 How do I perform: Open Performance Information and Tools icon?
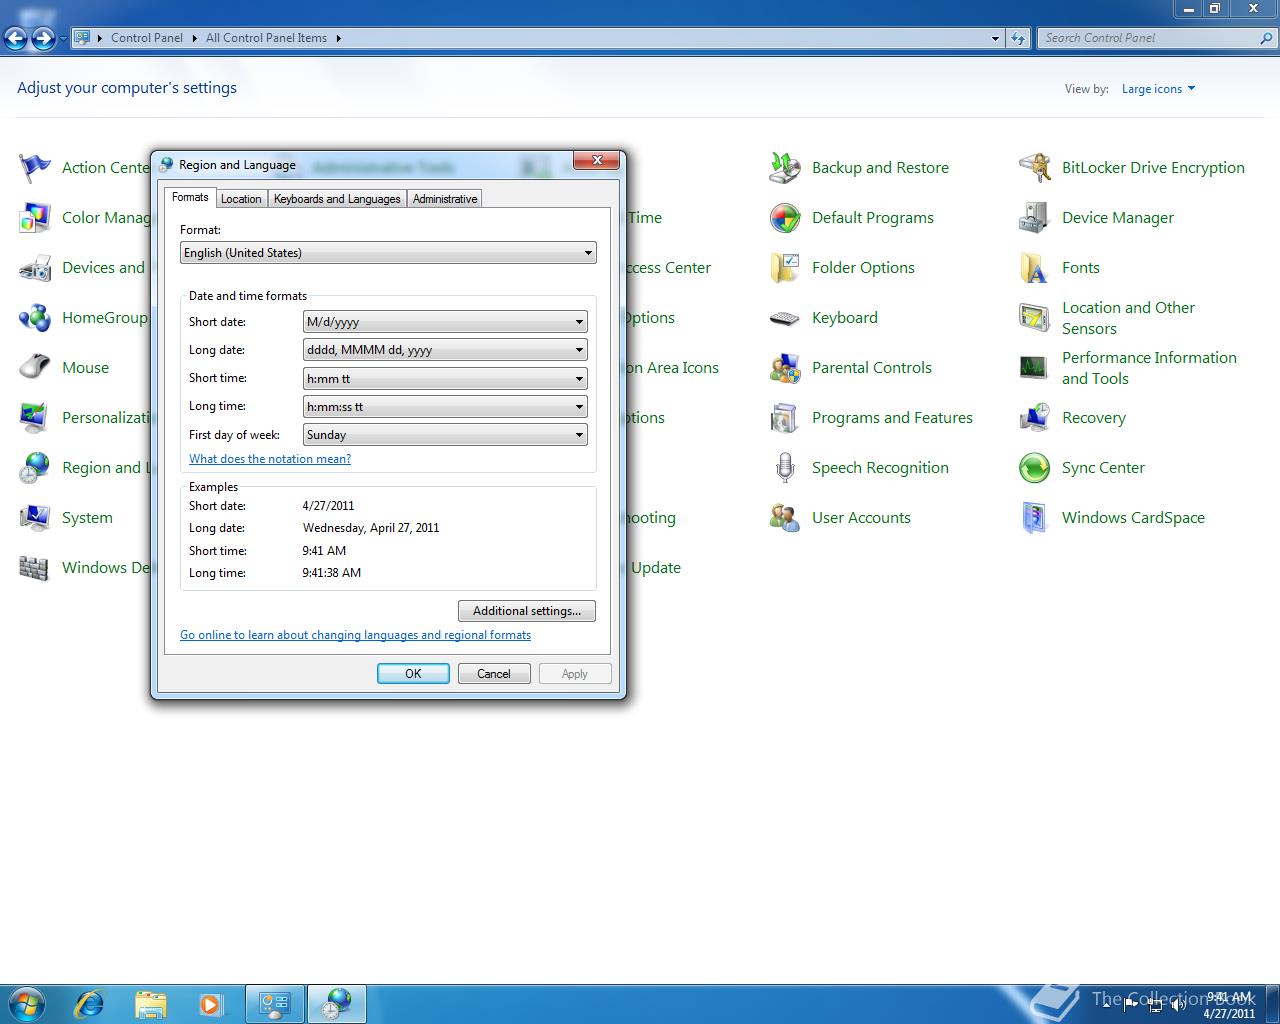coord(1035,367)
